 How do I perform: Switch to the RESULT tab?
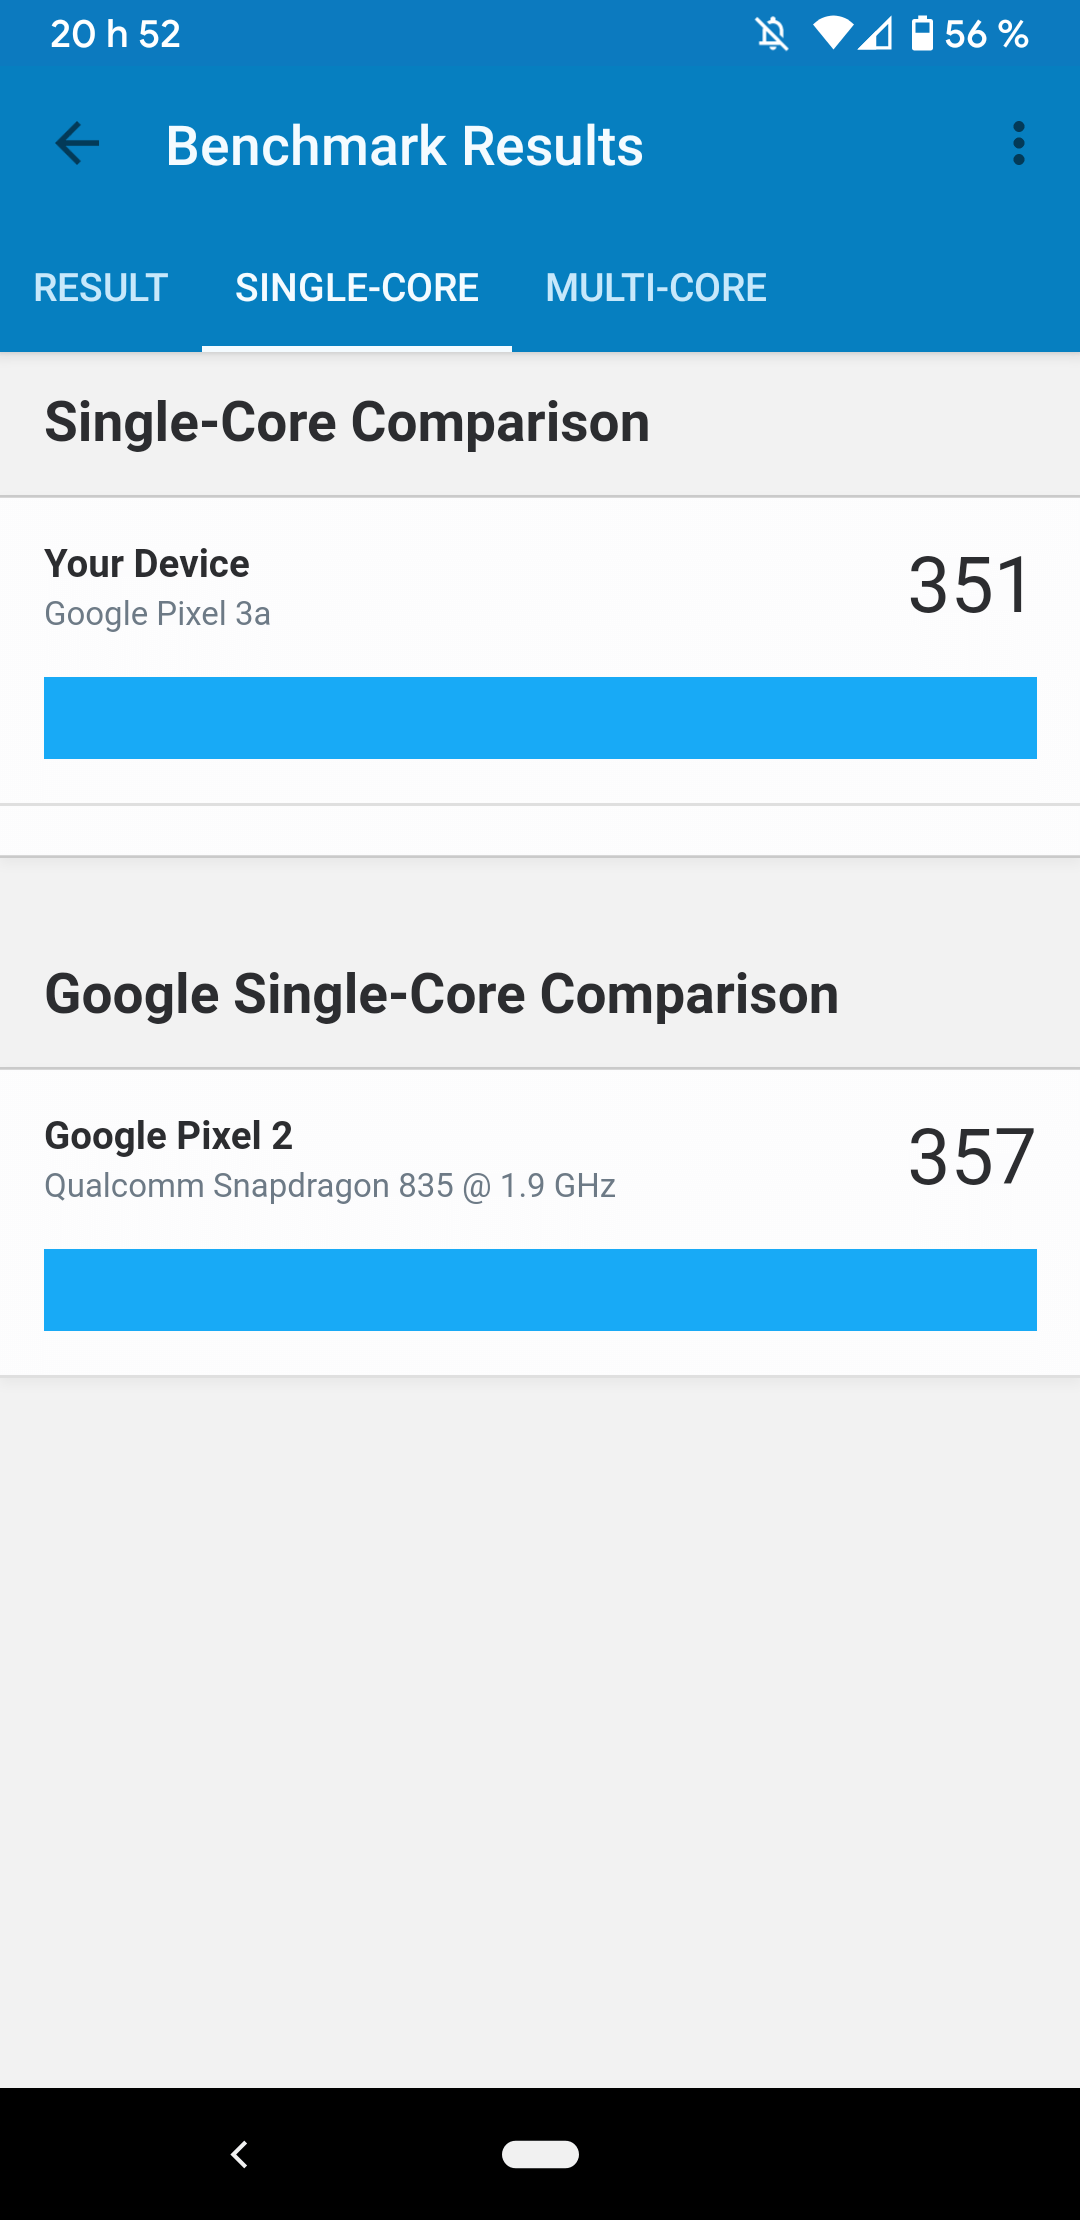pos(101,288)
